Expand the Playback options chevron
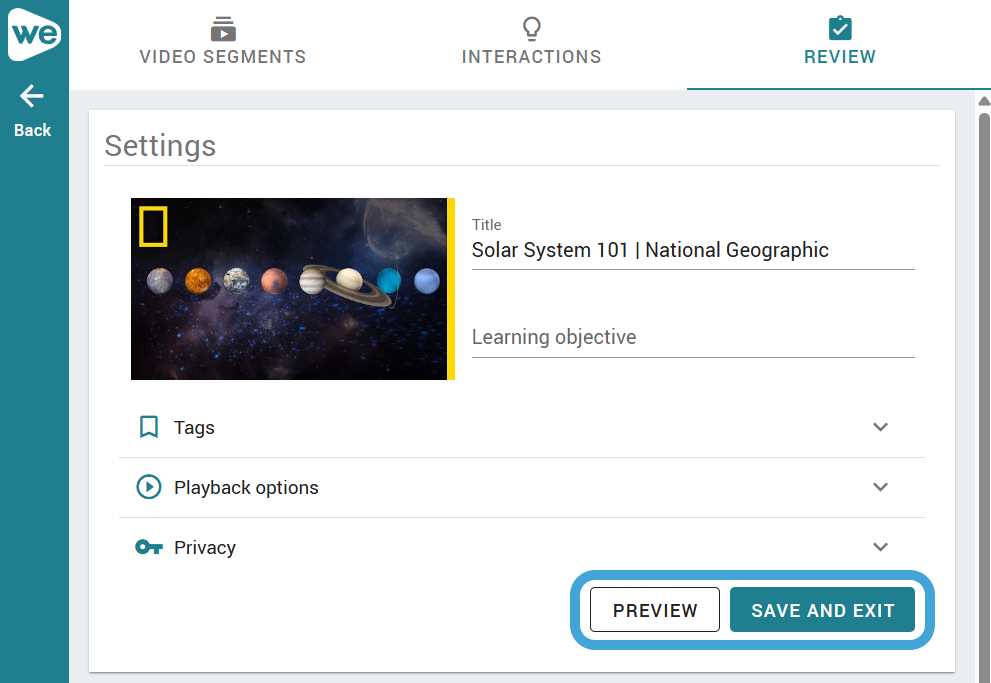The width and height of the screenshot is (991, 683). pyautogui.click(x=880, y=487)
